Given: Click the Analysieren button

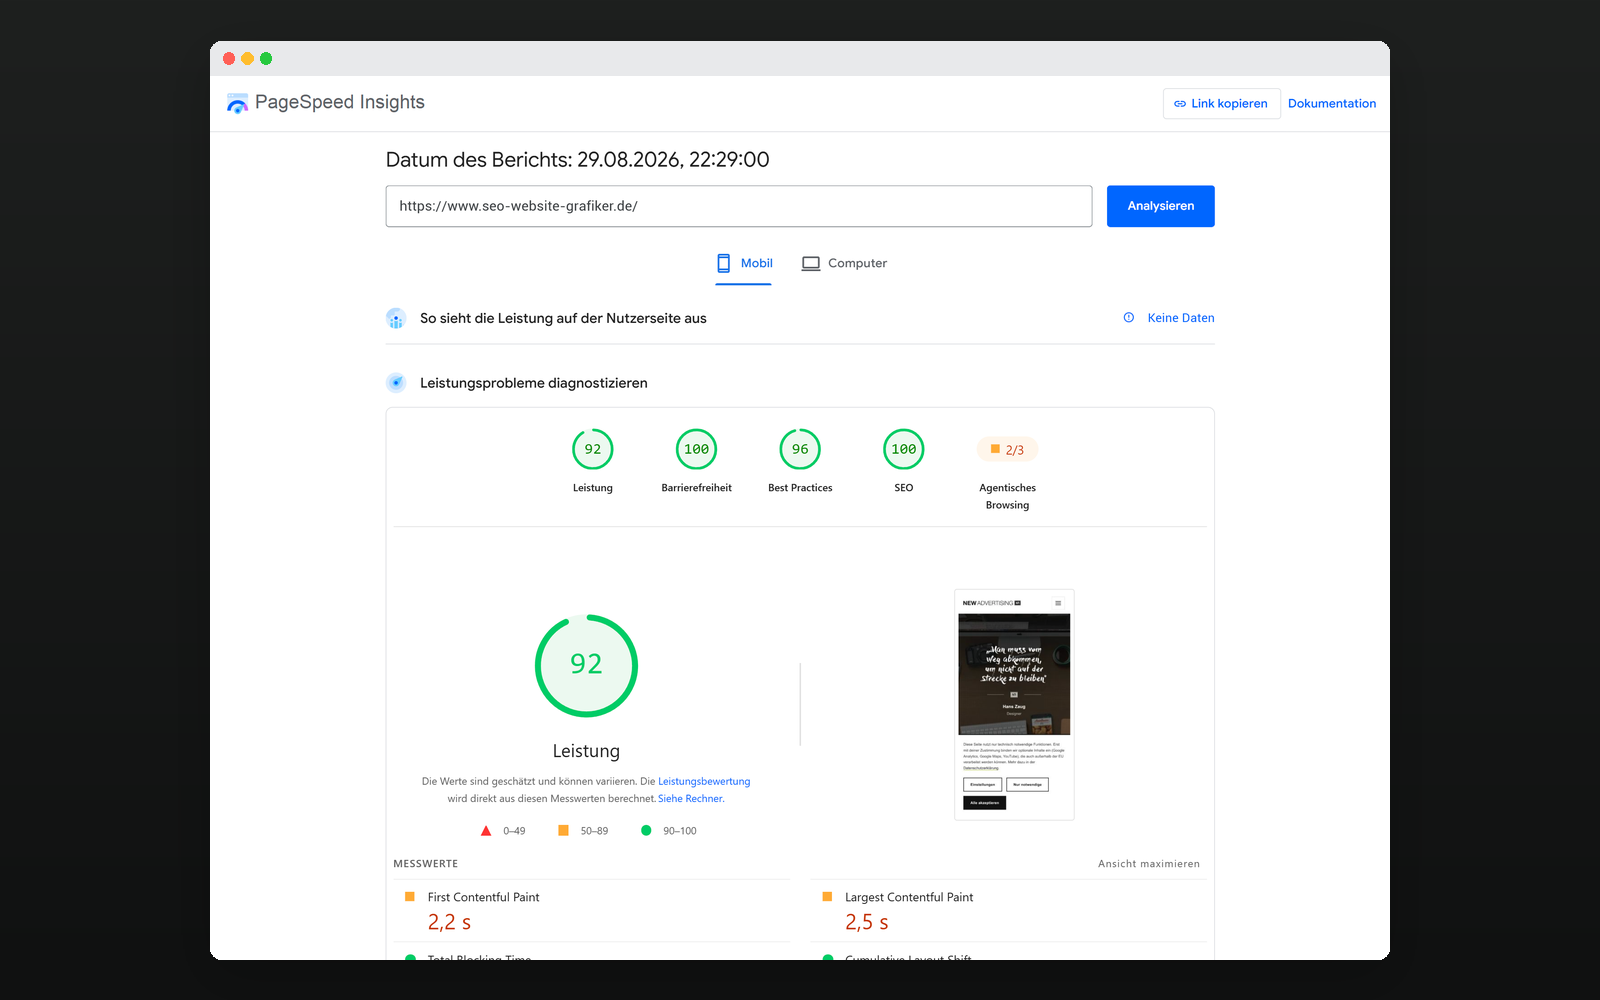Looking at the screenshot, I should 1160,206.
